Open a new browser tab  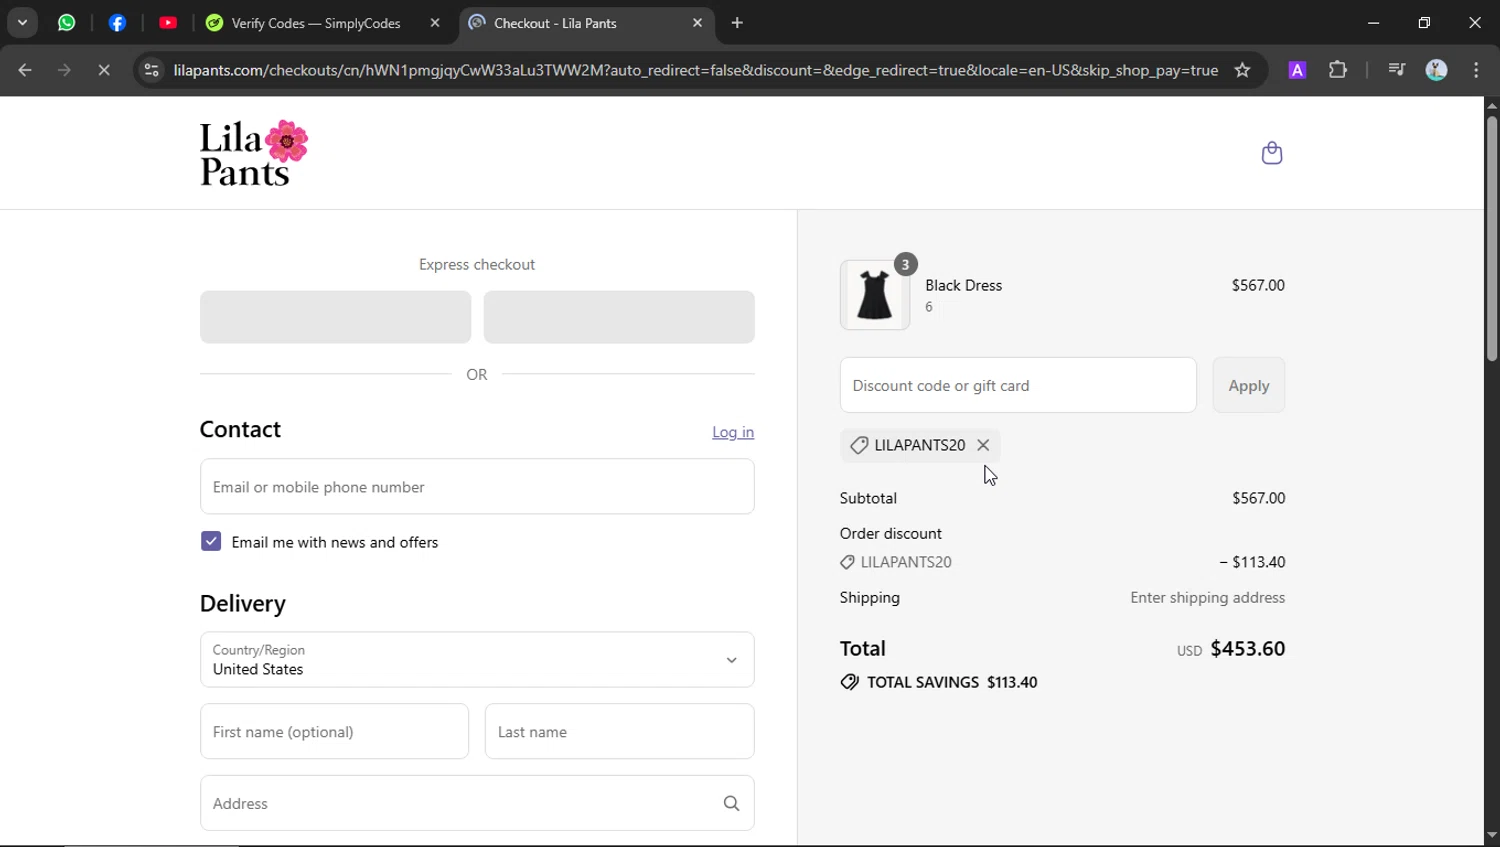tap(737, 23)
